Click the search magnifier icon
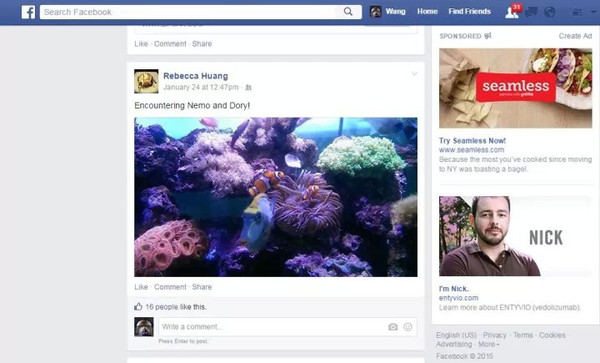The height and width of the screenshot is (363, 600). (348, 12)
